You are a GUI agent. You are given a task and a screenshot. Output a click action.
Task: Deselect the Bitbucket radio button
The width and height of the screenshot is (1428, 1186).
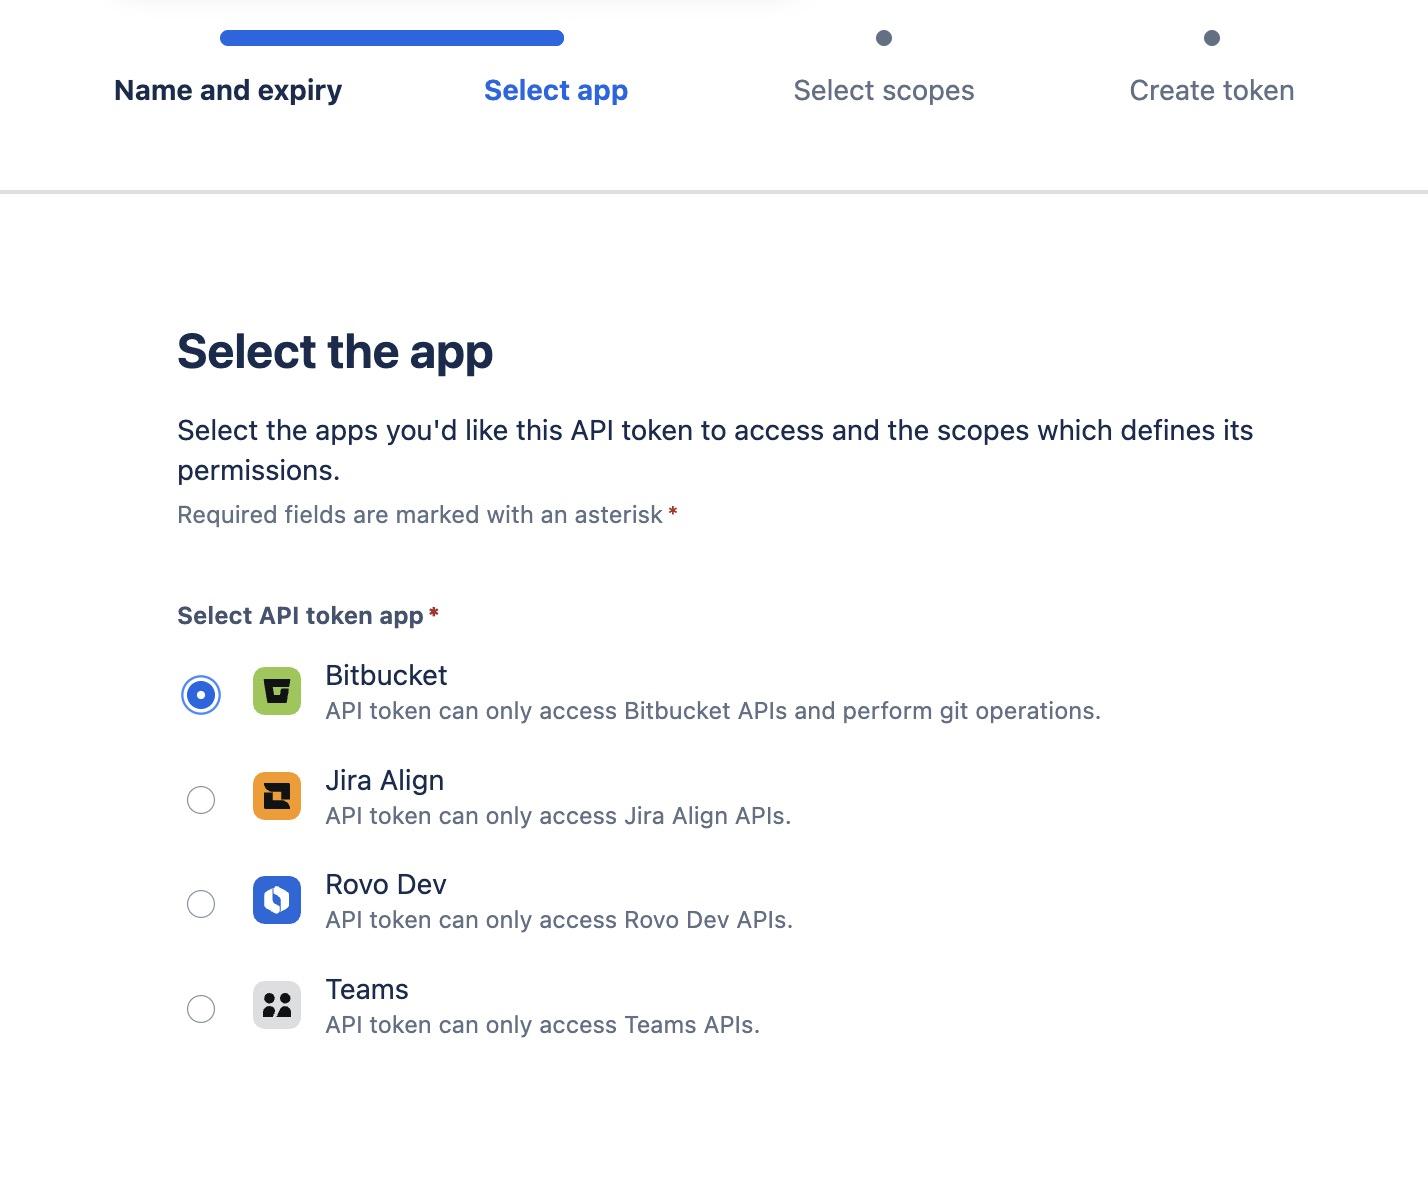pyautogui.click(x=201, y=693)
